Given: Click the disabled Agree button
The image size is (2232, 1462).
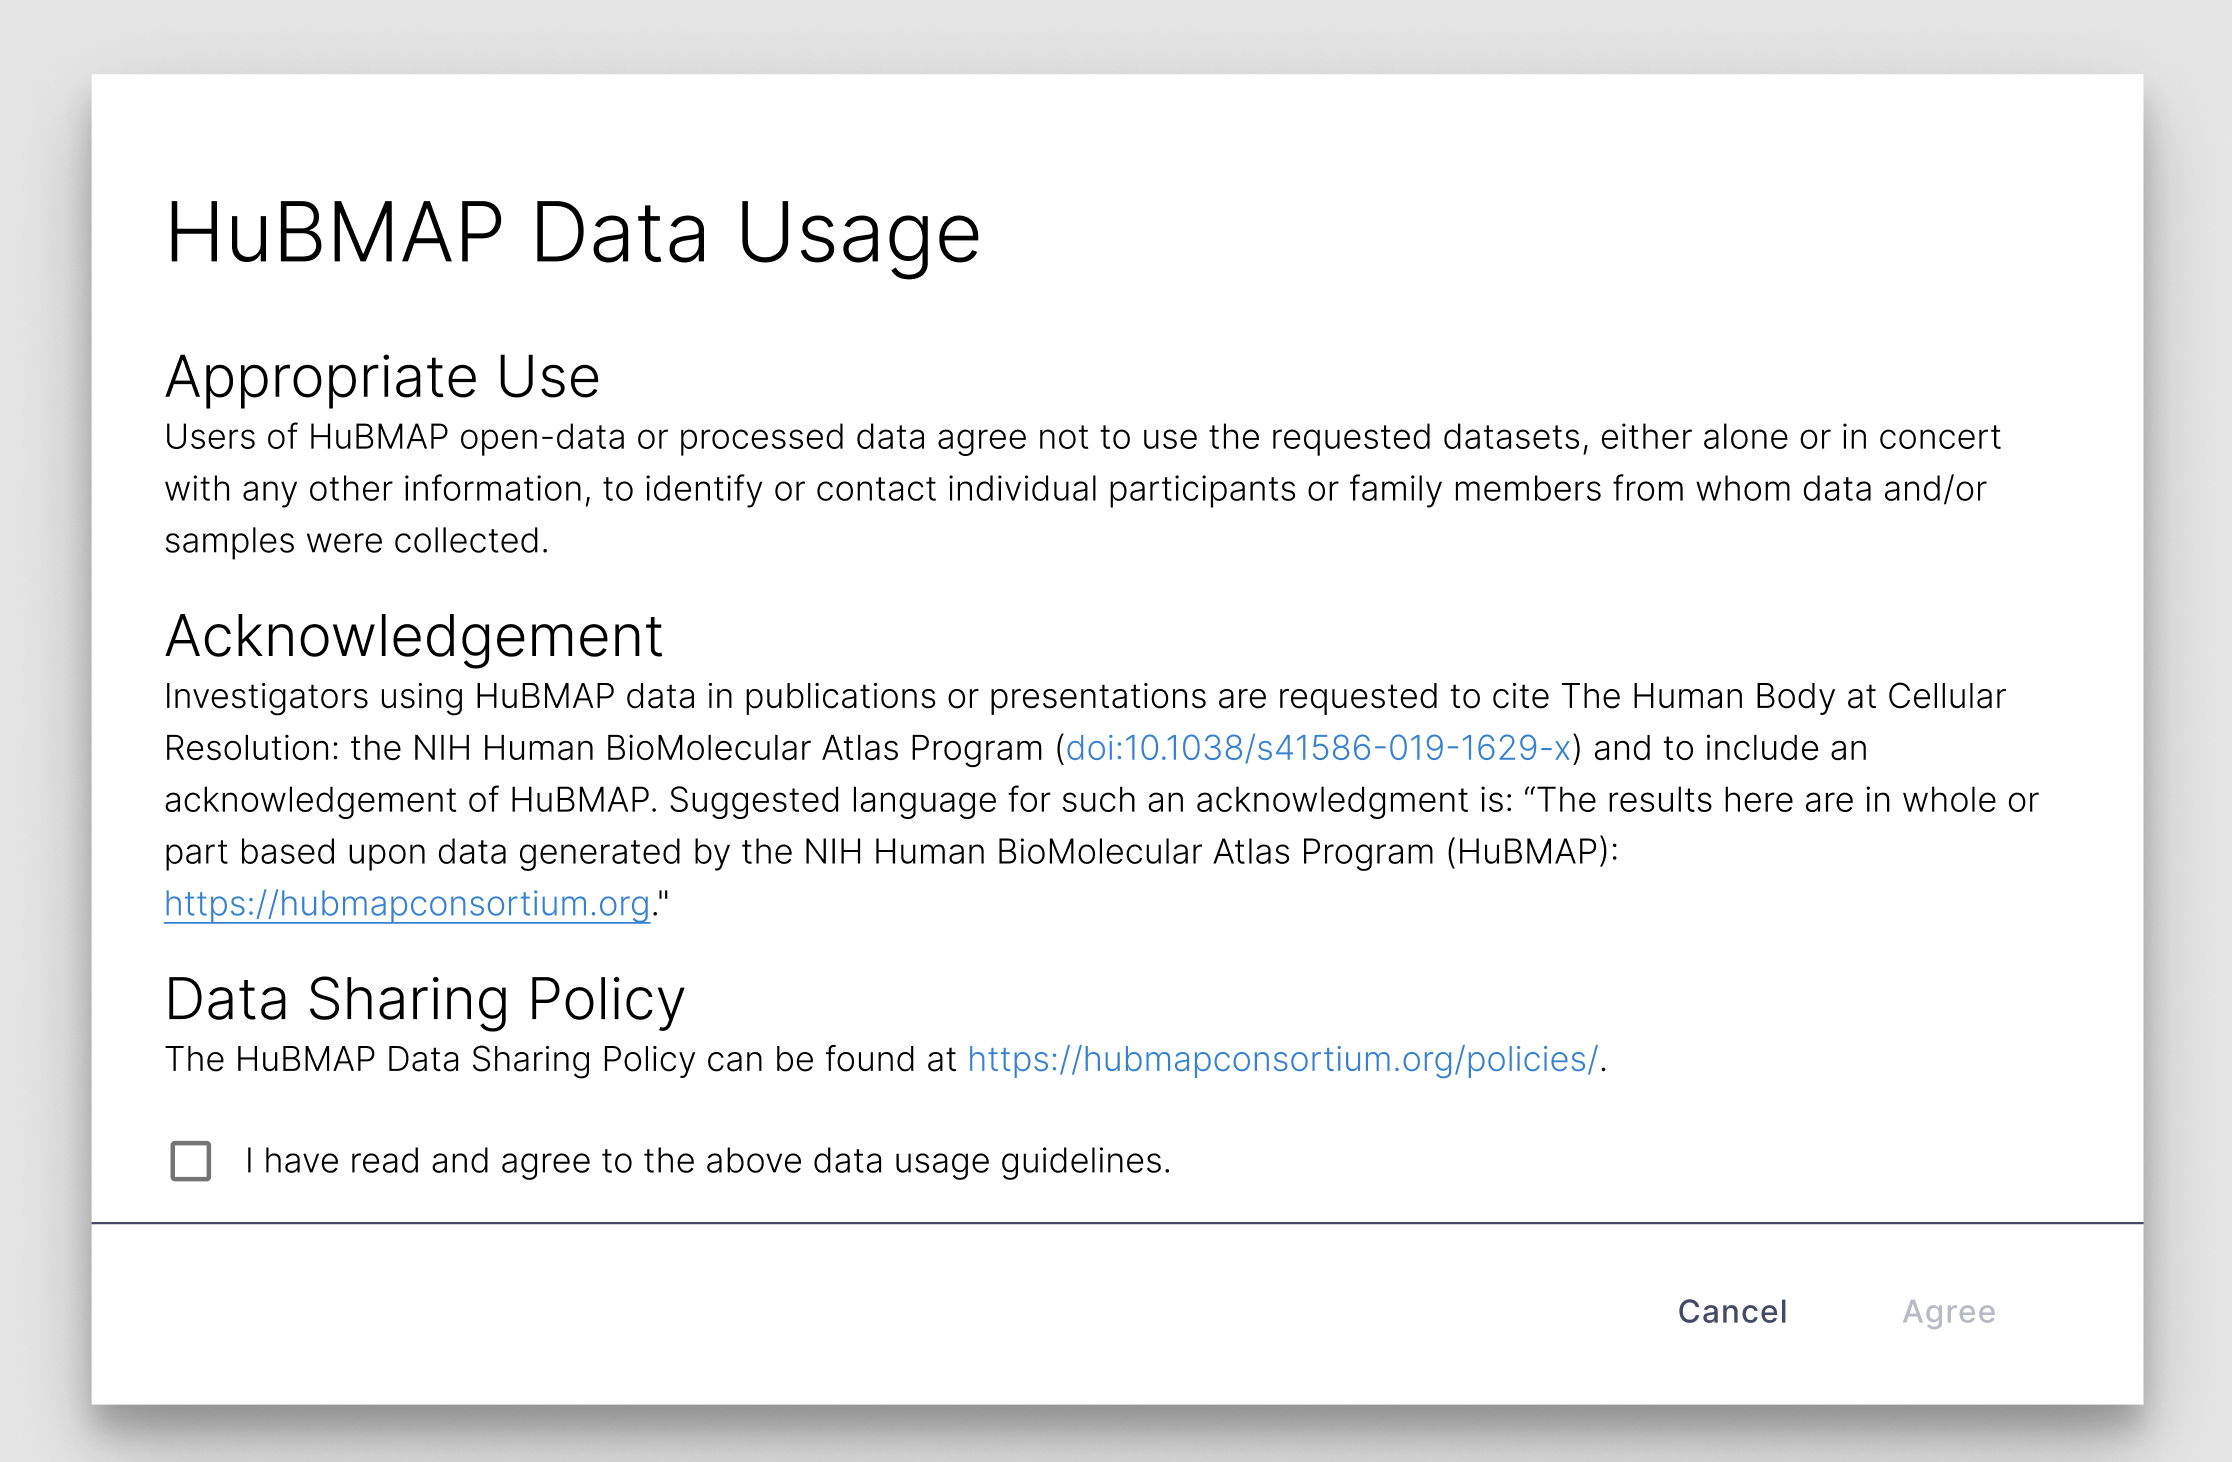Looking at the screenshot, I should pyautogui.click(x=1948, y=1311).
